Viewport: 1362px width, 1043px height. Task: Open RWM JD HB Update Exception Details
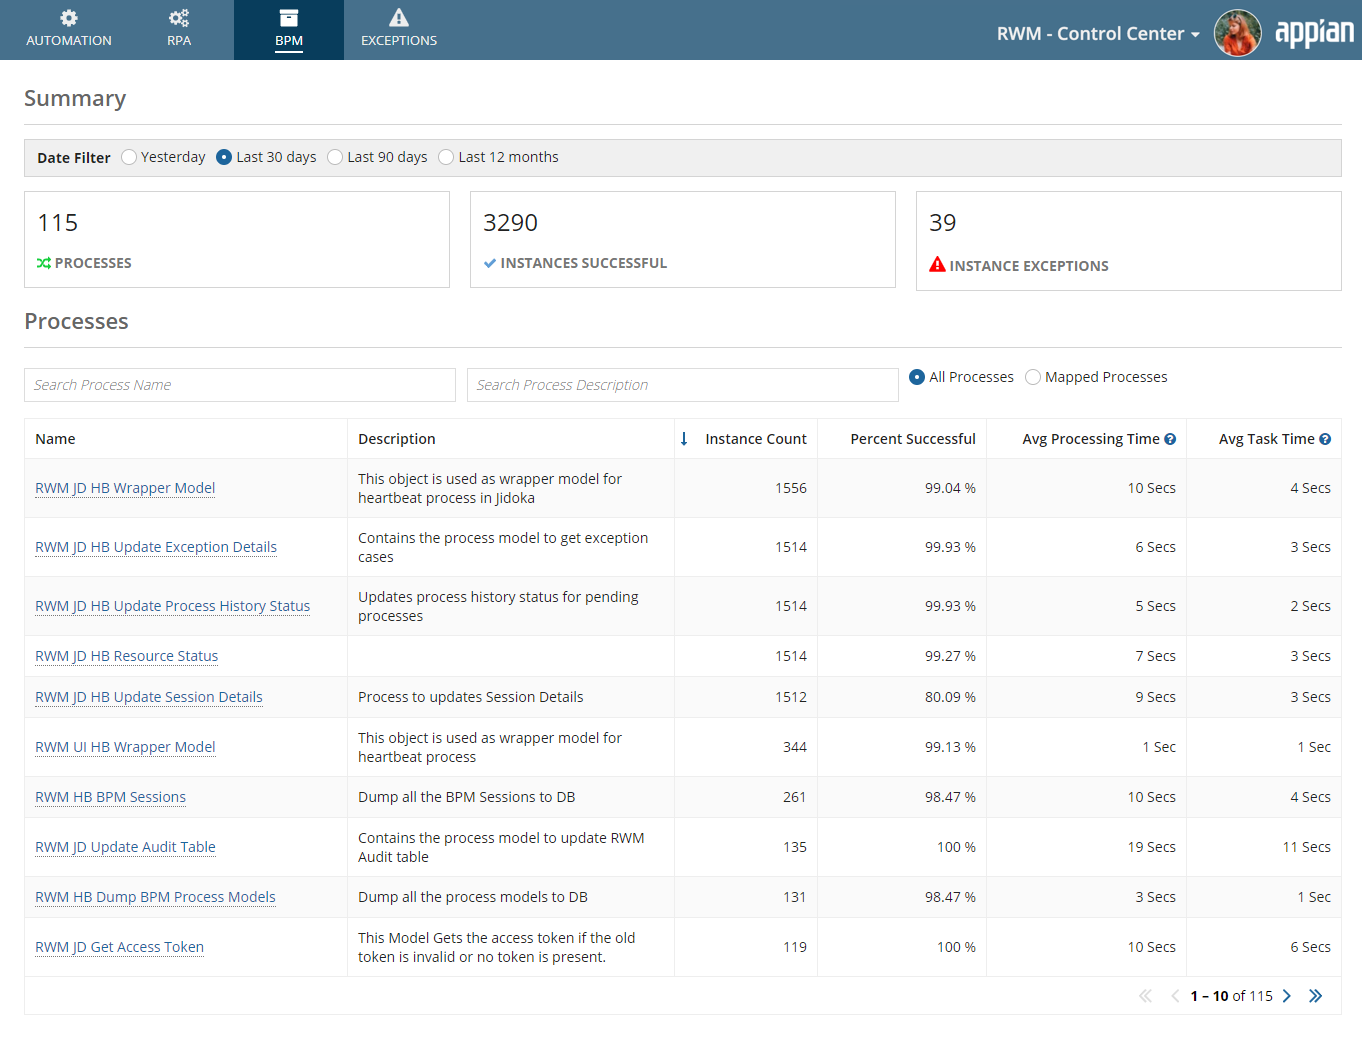coord(156,547)
